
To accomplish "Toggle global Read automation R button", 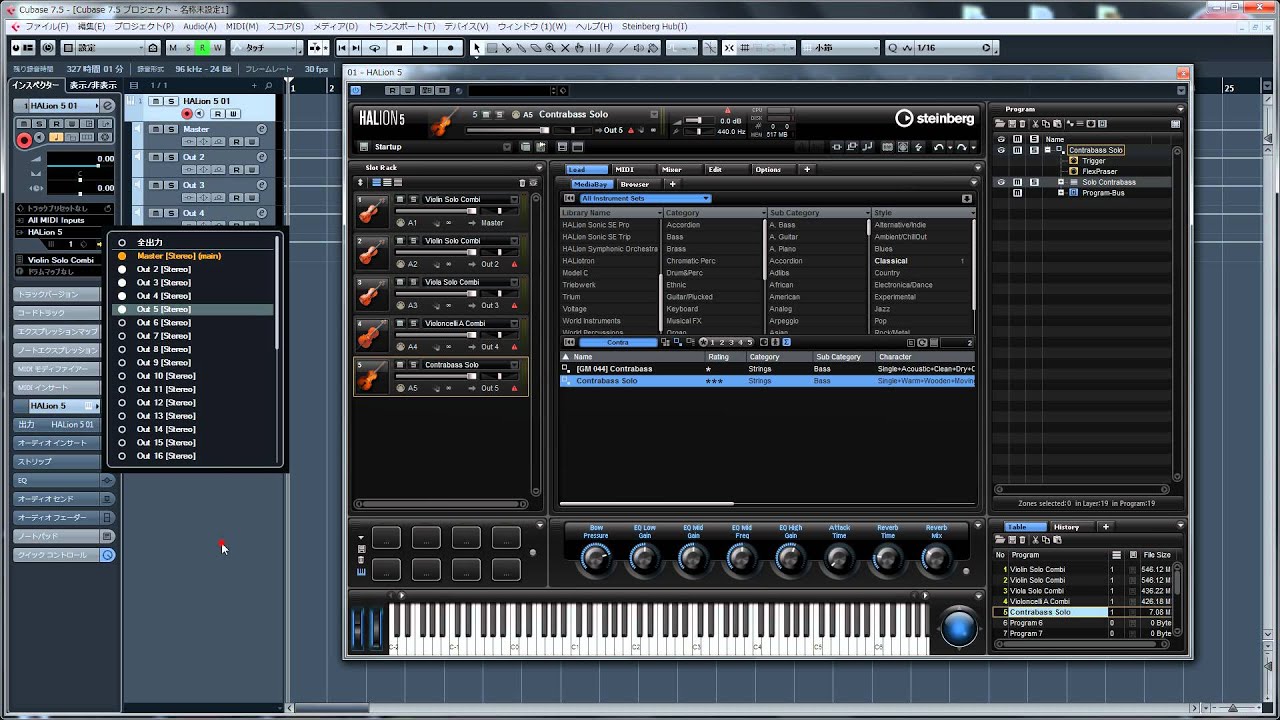I will click(x=201, y=47).
